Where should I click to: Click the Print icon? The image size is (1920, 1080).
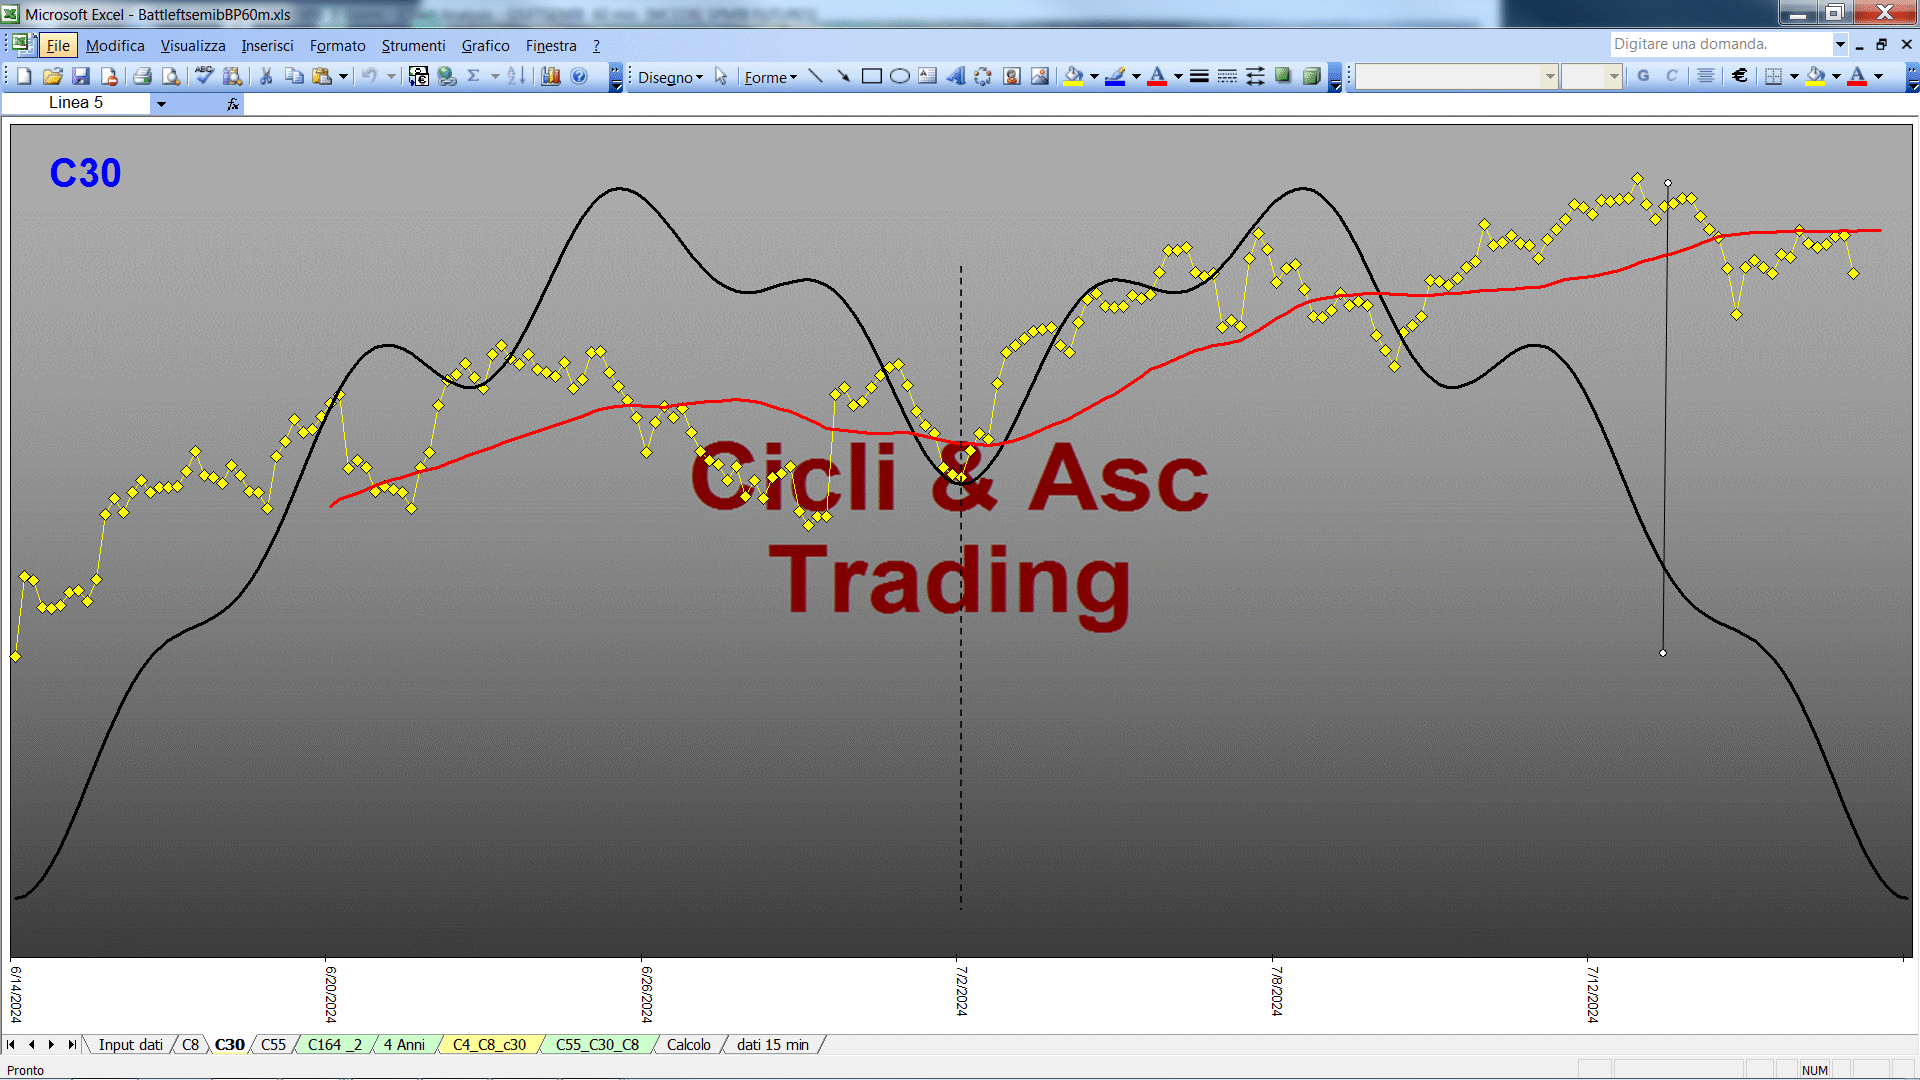point(142,76)
